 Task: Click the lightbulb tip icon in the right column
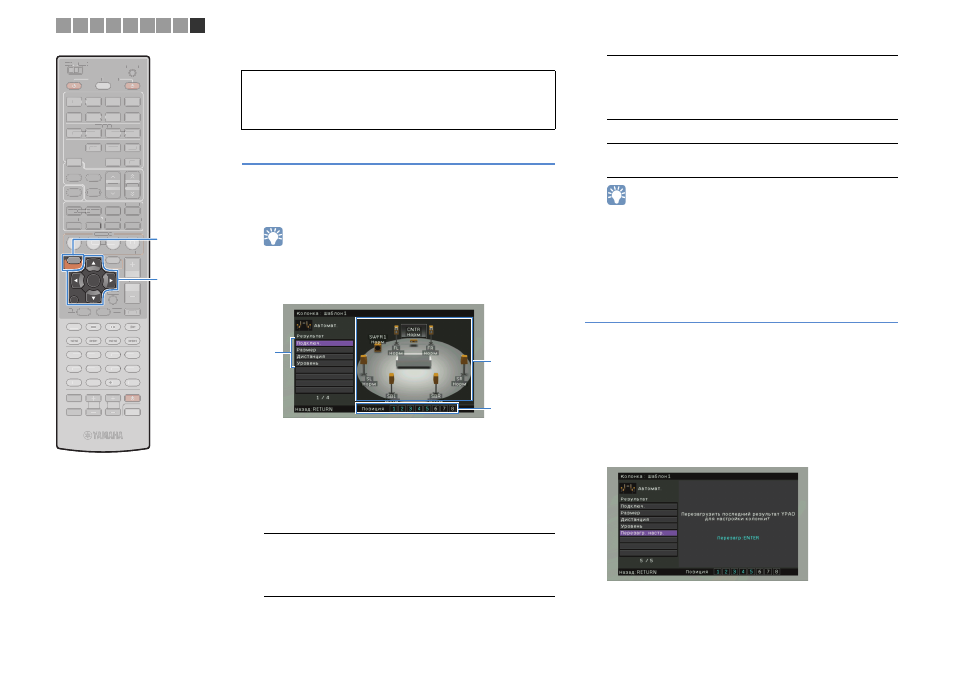click(x=616, y=195)
